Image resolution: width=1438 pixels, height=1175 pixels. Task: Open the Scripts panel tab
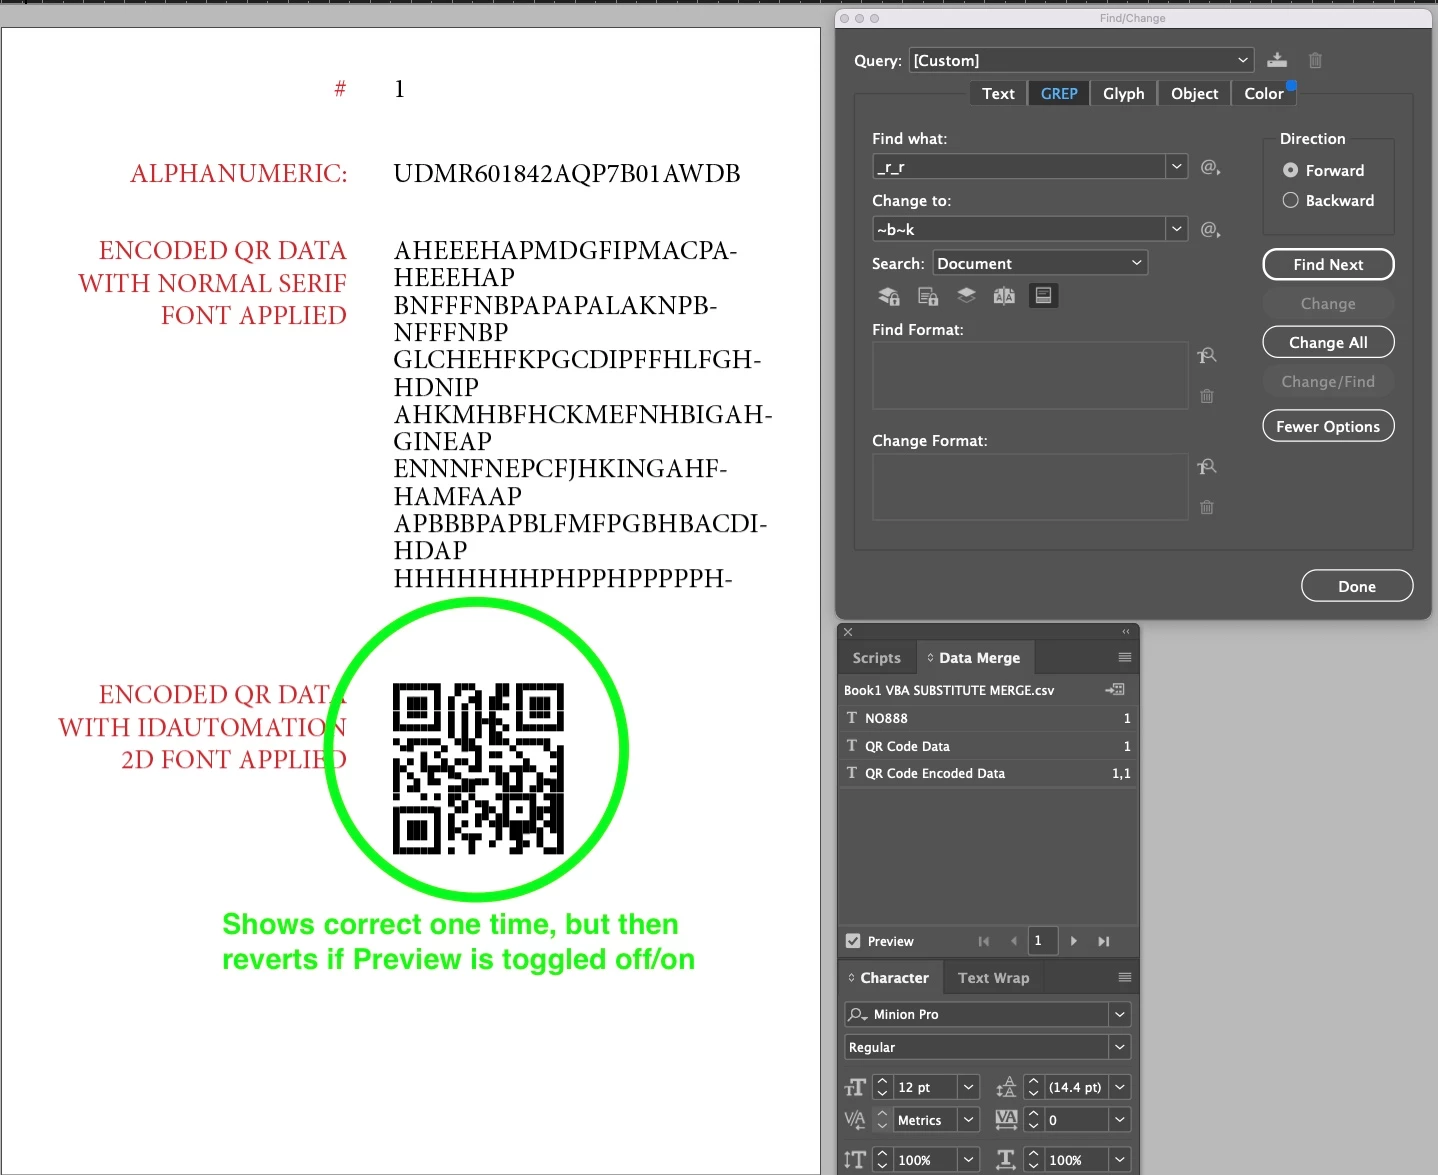[877, 658]
